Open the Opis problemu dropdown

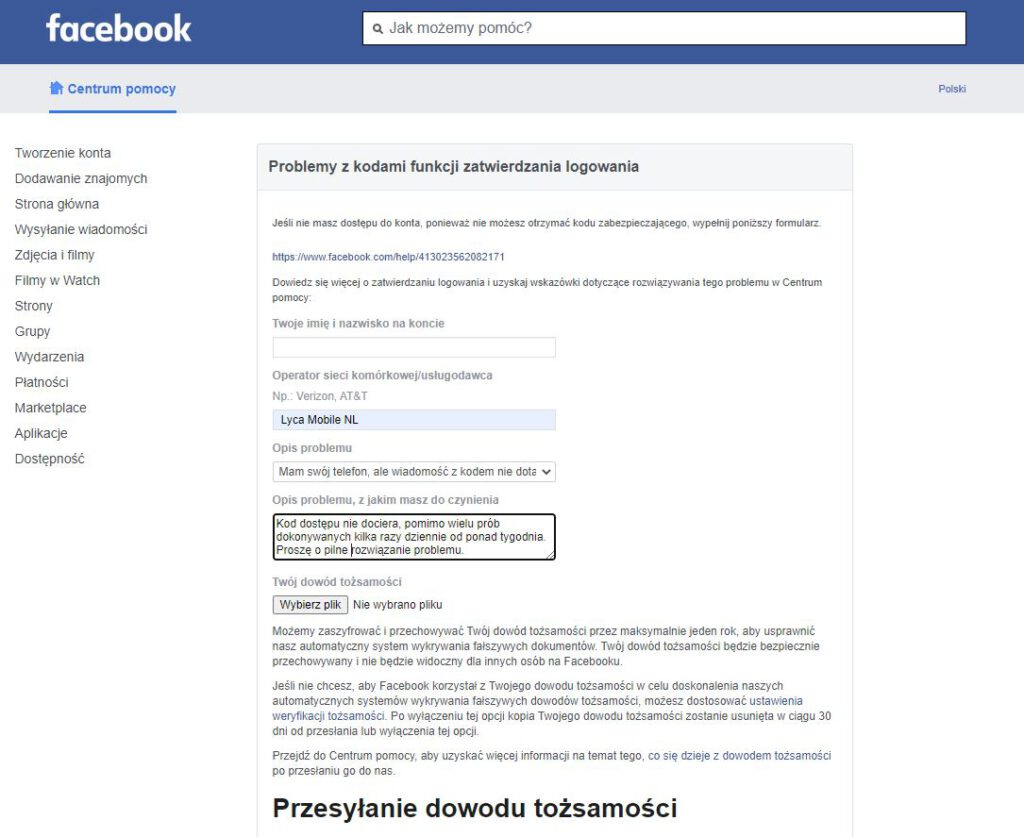[414, 471]
